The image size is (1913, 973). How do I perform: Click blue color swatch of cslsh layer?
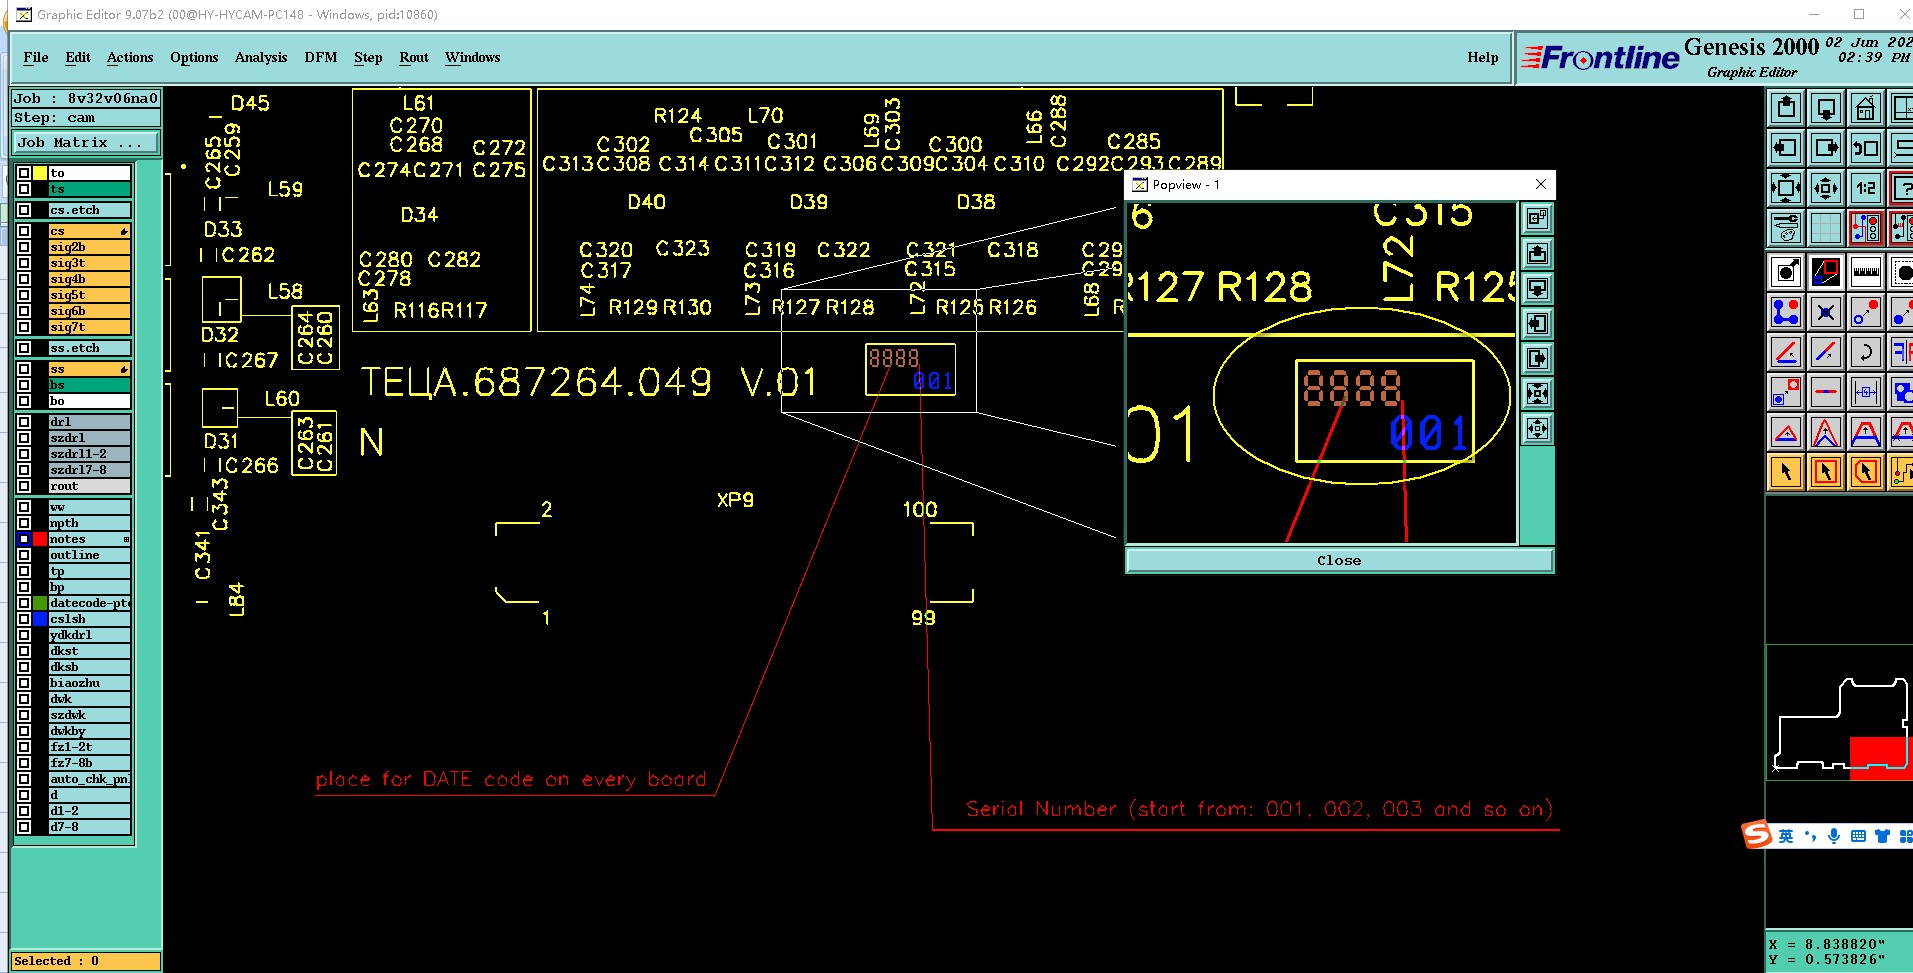40,619
